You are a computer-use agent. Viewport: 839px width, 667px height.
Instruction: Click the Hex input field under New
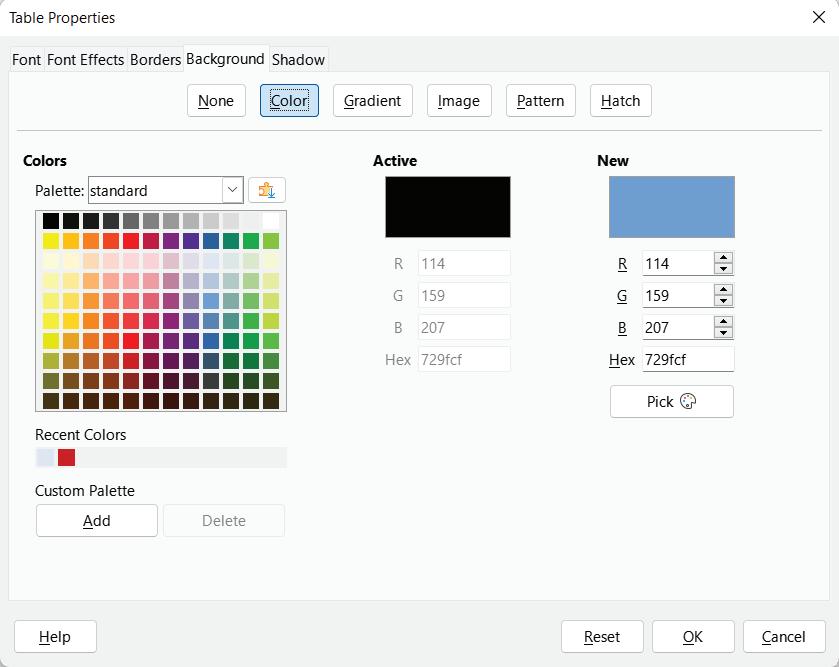click(x=687, y=359)
